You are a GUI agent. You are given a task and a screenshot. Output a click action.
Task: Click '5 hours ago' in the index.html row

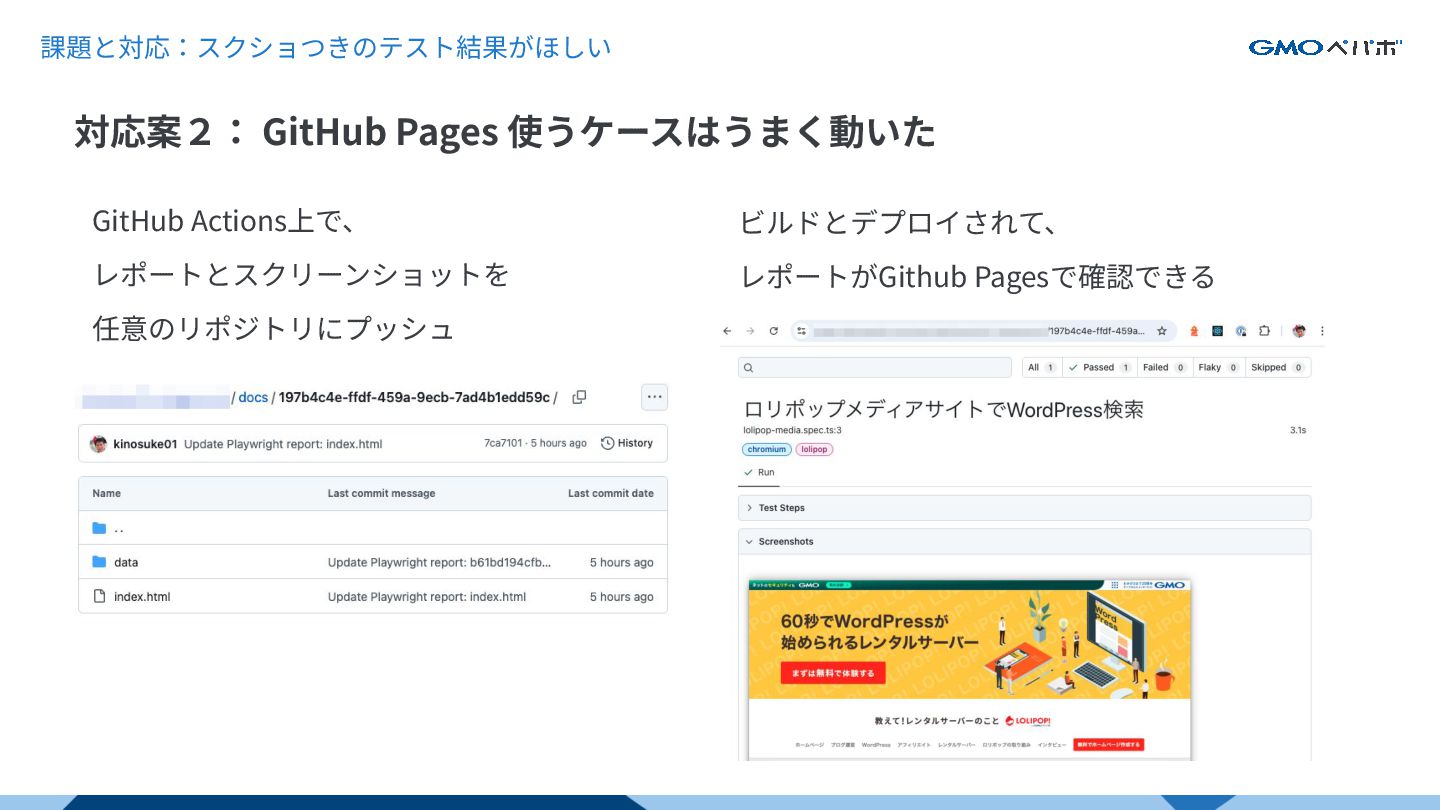621,596
